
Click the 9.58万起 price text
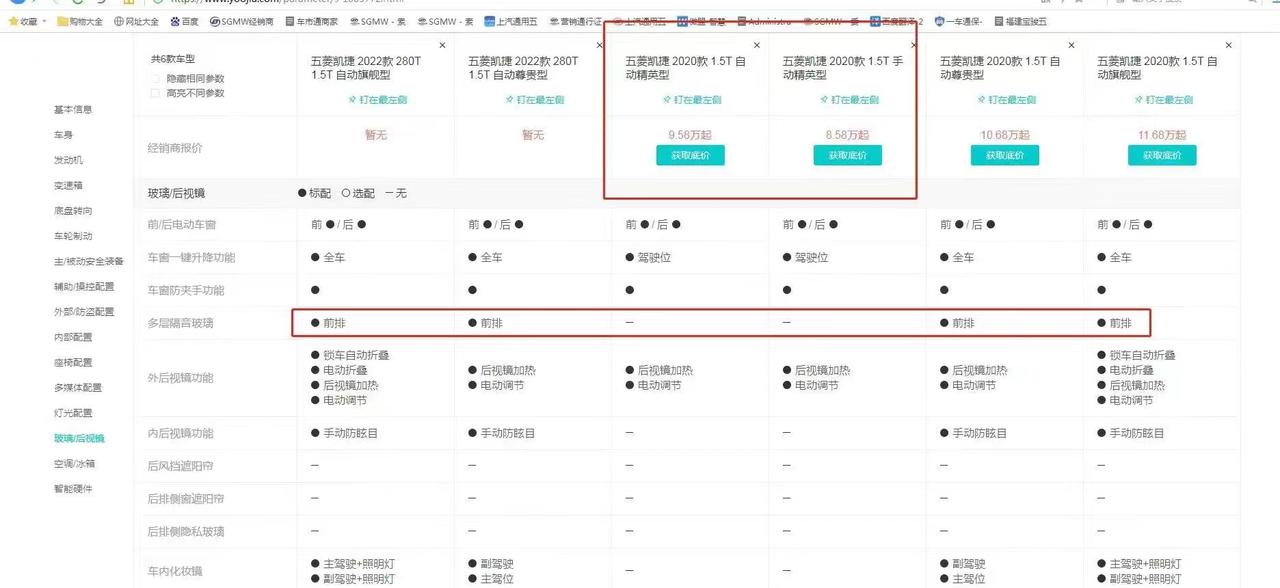pos(690,135)
